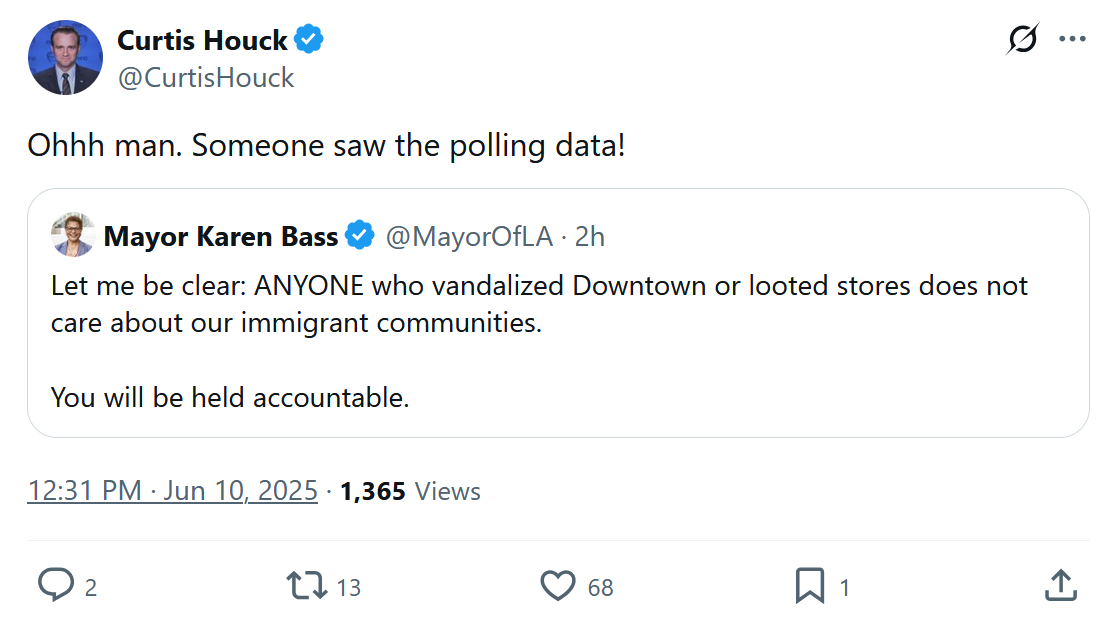Click Mayor Karen Bass's verified badge
This screenshot has height=626, width=1115.
[359, 236]
